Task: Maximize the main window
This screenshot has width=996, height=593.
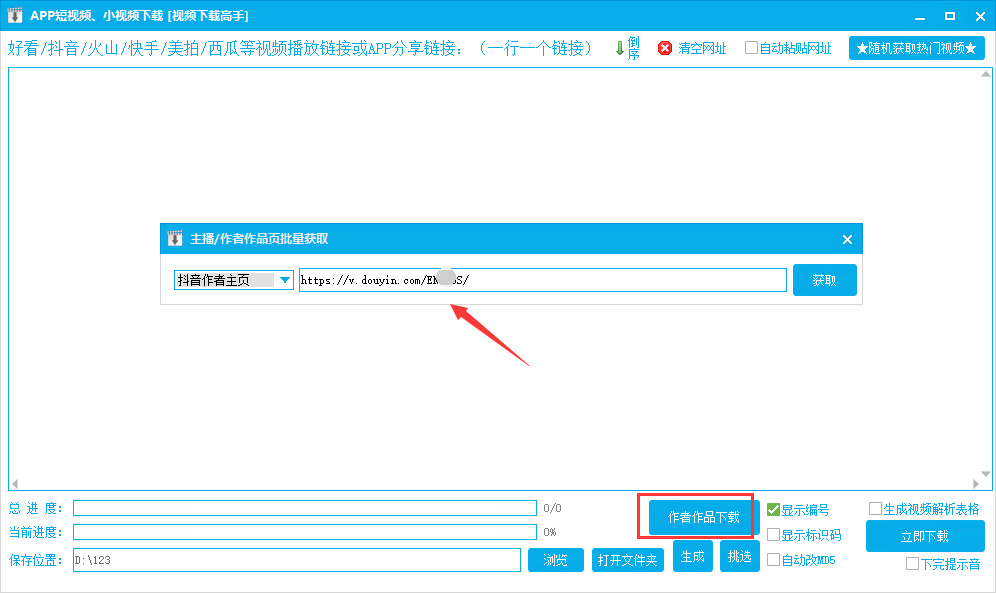Action: coord(950,17)
